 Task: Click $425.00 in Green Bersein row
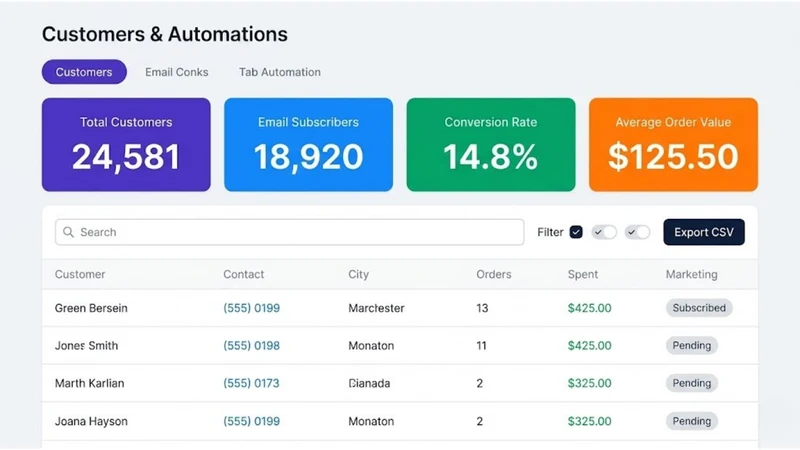click(x=589, y=308)
